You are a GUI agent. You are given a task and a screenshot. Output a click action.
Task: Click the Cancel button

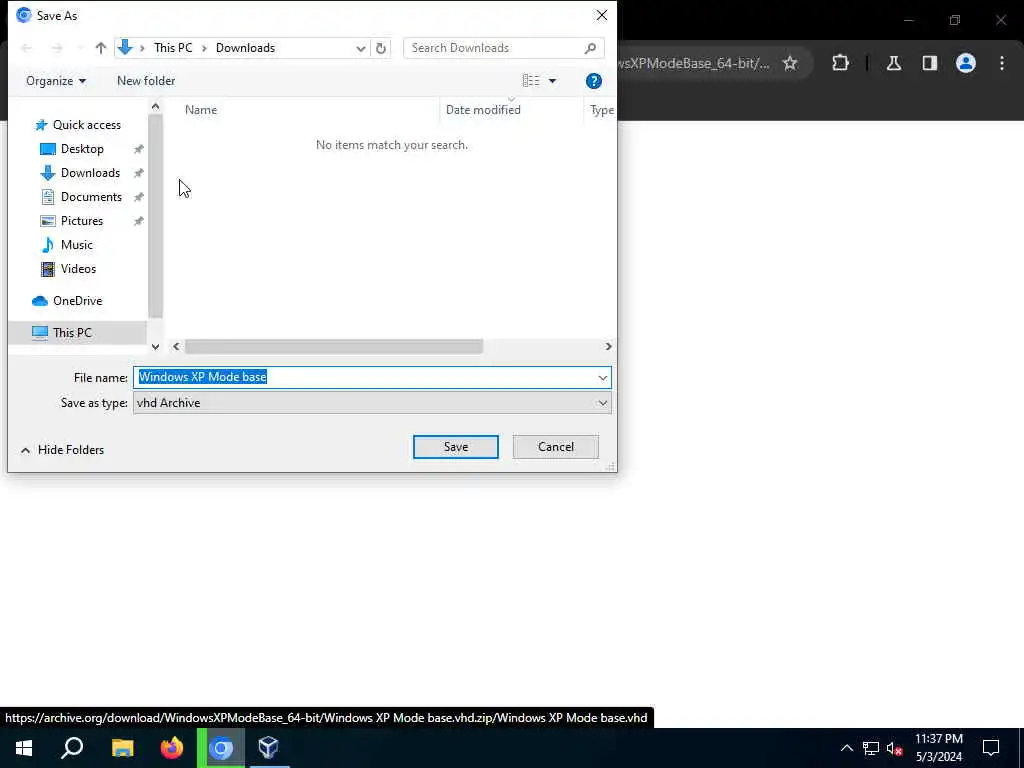coord(556,447)
